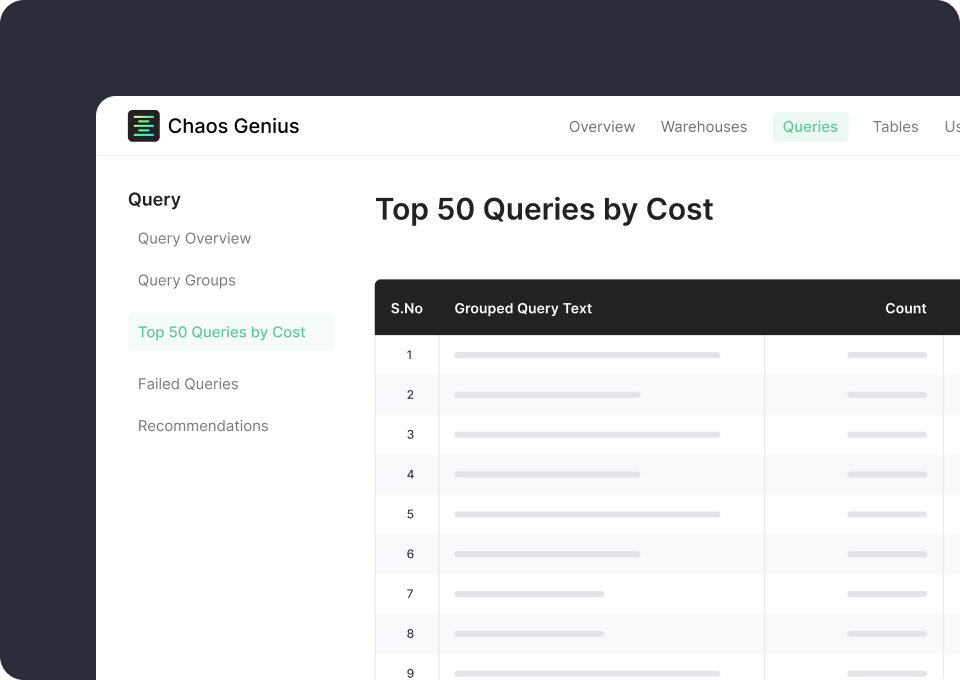960x680 pixels.
Task: Open Recommendations from the sidebar
Action: tap(203, 426)
